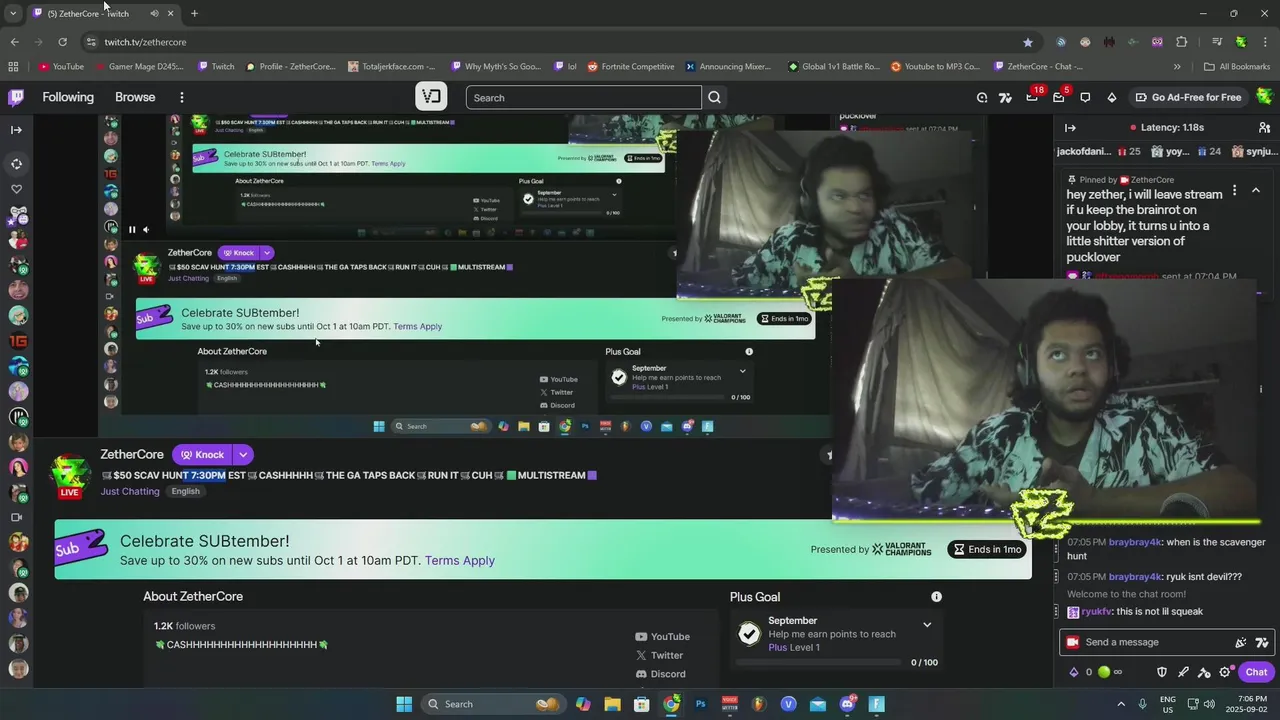Open the Terms Apply link in main banner

coord(460,560)
